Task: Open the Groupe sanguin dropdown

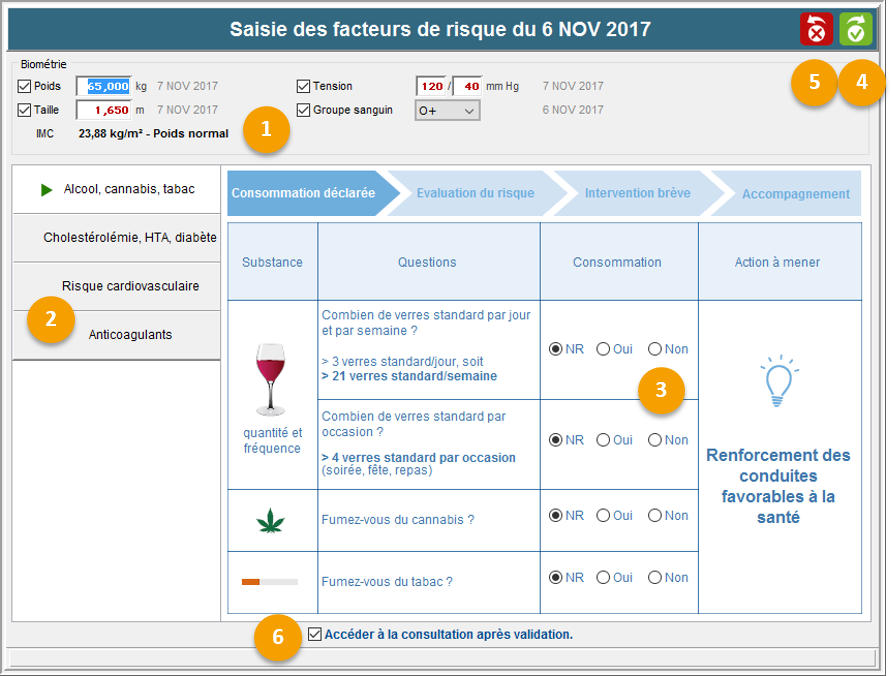Action: click(447, 110)
